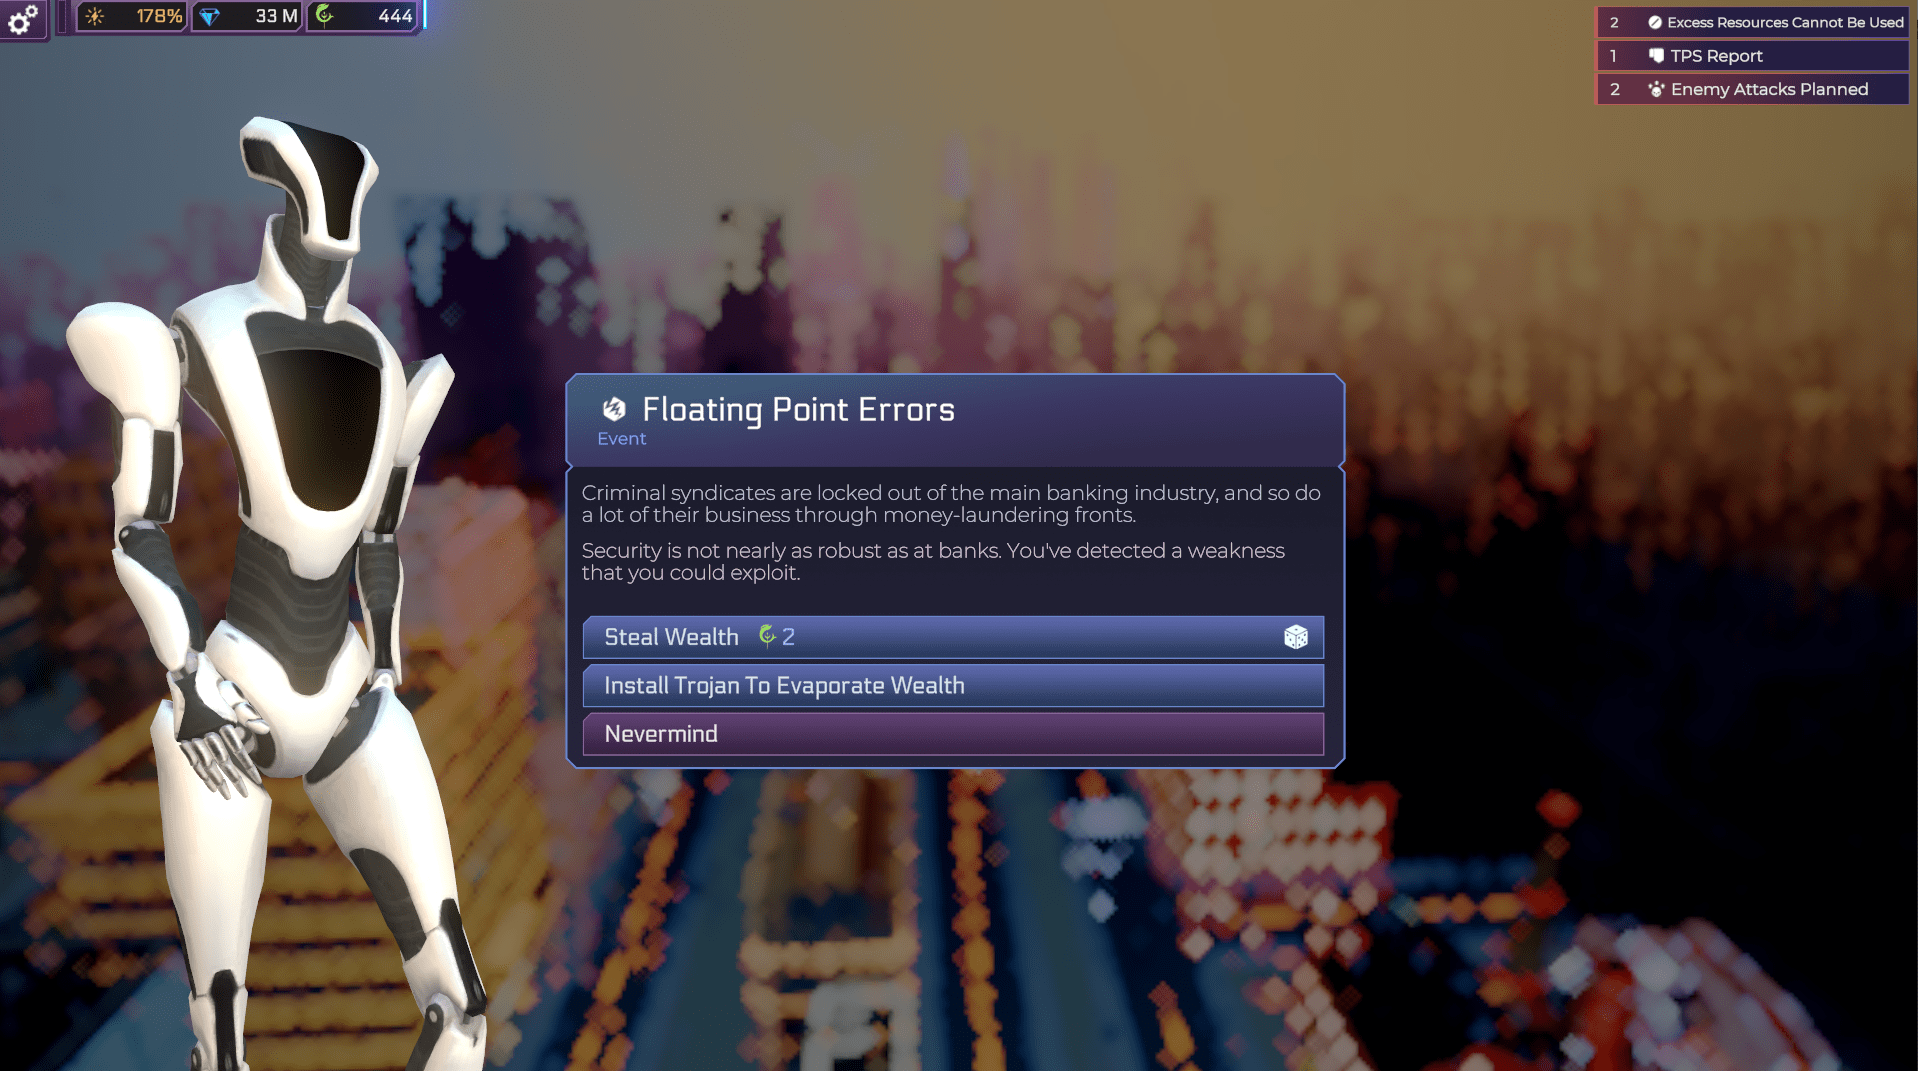
Task: Click the Floating Point Errors title header
Action: pos(798,409)
